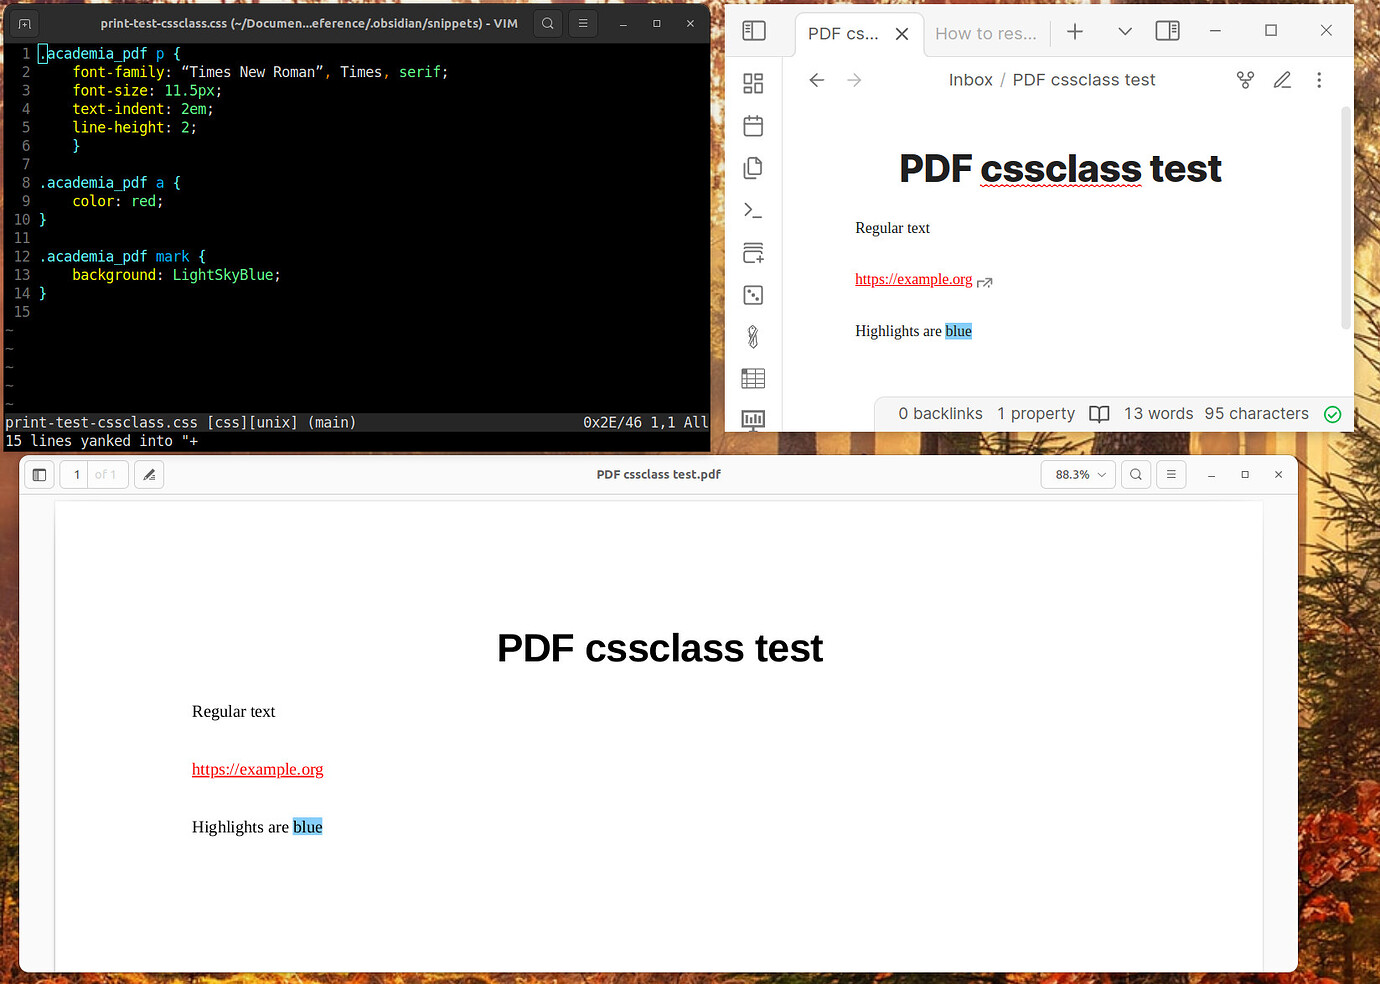Image resolution: width=1380 pixels, height=984 pixels.
Task: Toggle reading view with the pencil icon
Action: pyautogui.click(x=1282, y=79)
